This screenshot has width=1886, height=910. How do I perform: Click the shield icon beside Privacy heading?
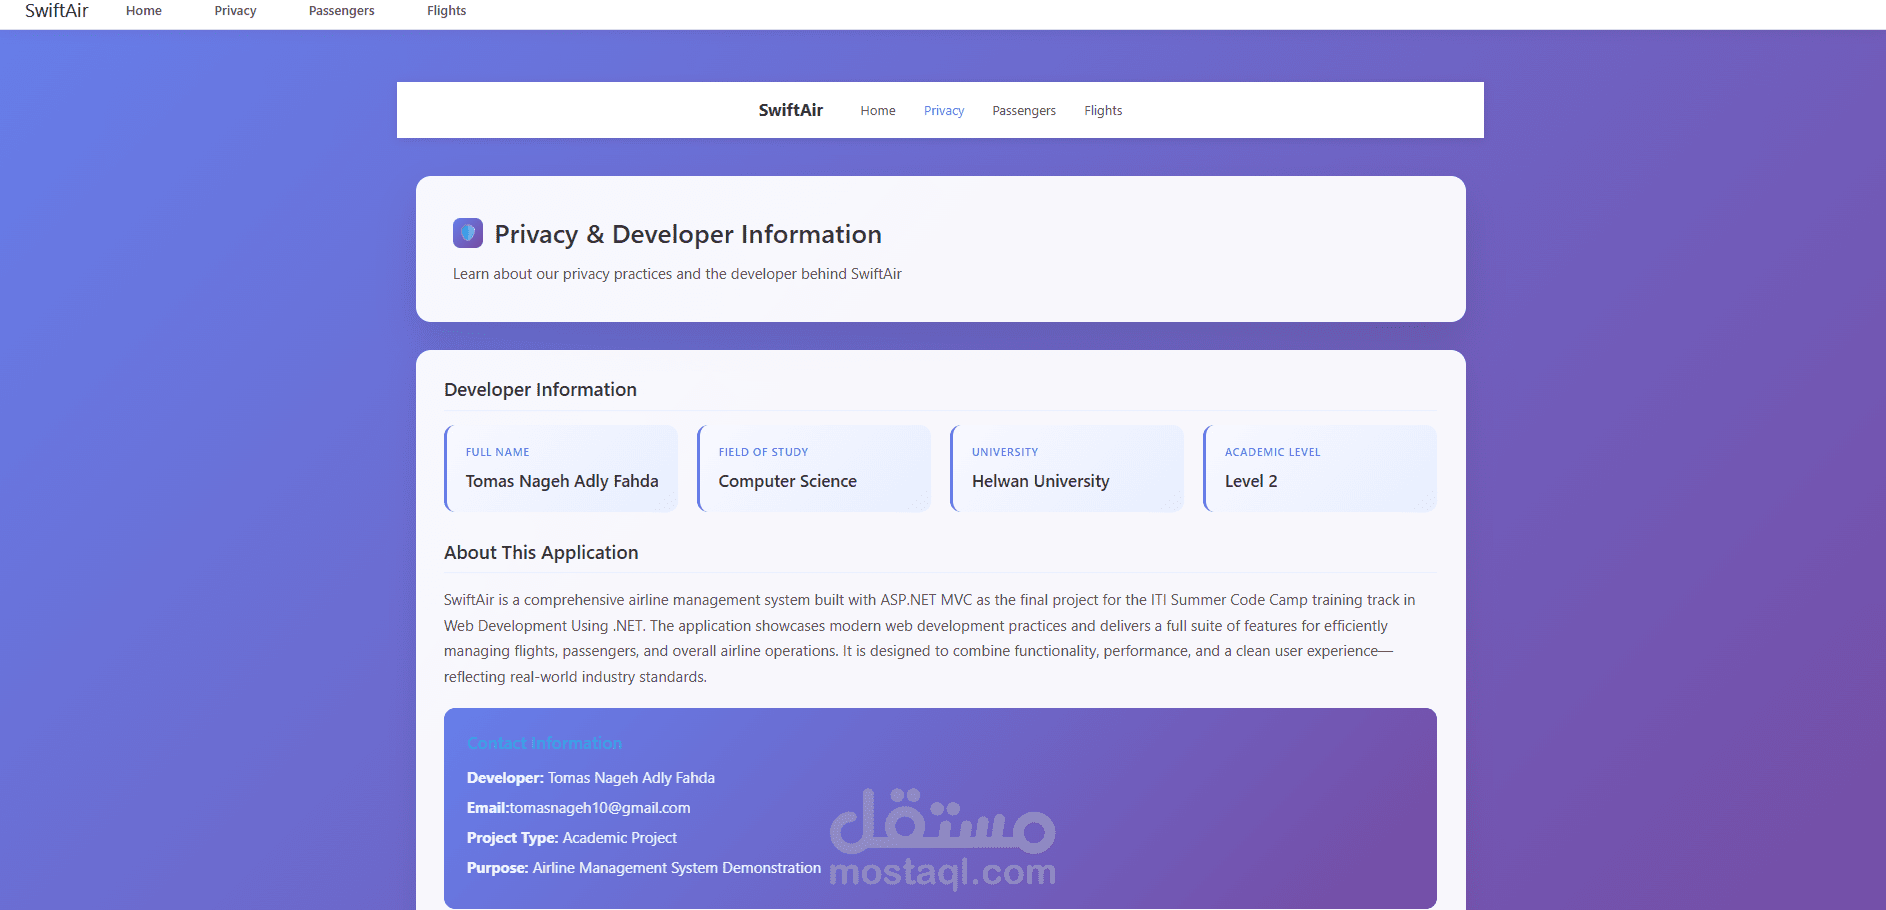click(x=468, y=233)
